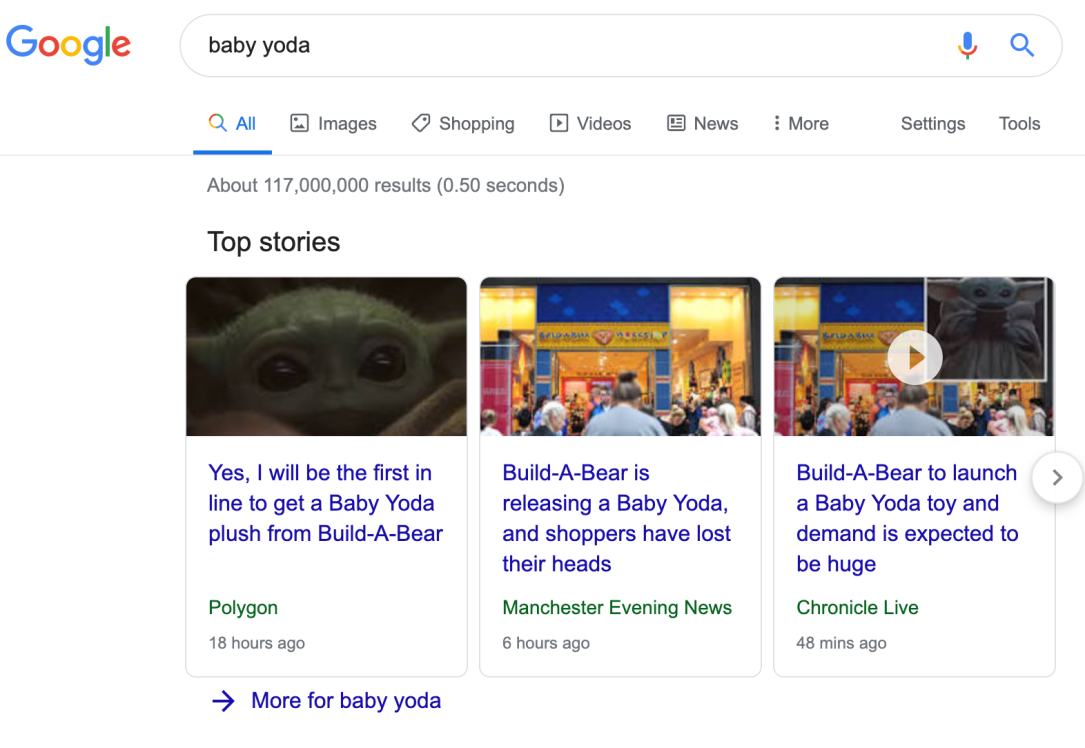This screenshot has height=748, width=1085.
Task: Click the Shopping price tag icon
Action: (x=420, y=122)
